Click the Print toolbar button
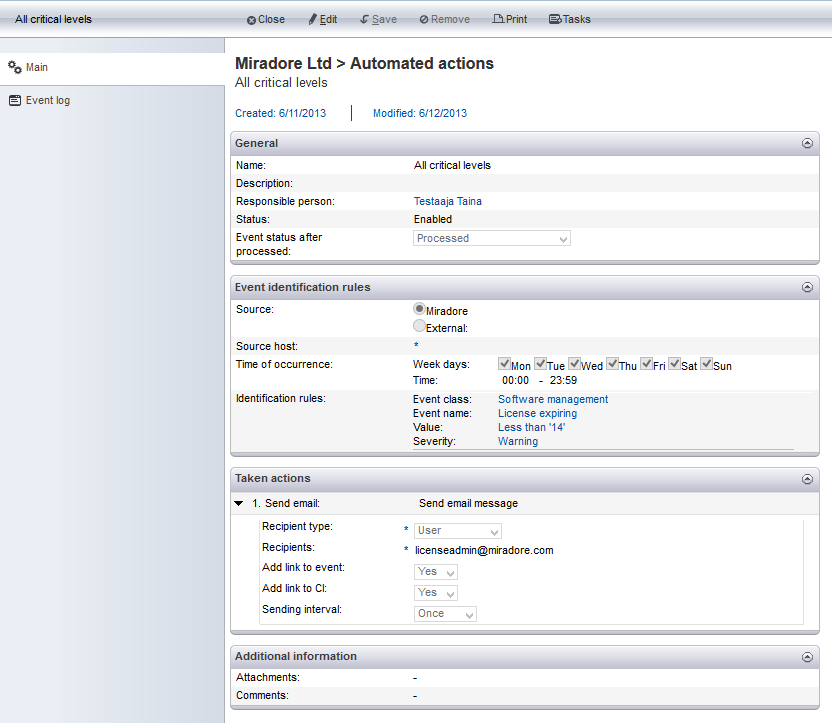The height and width of the screenshot is (723, 832). pos(510,20)
